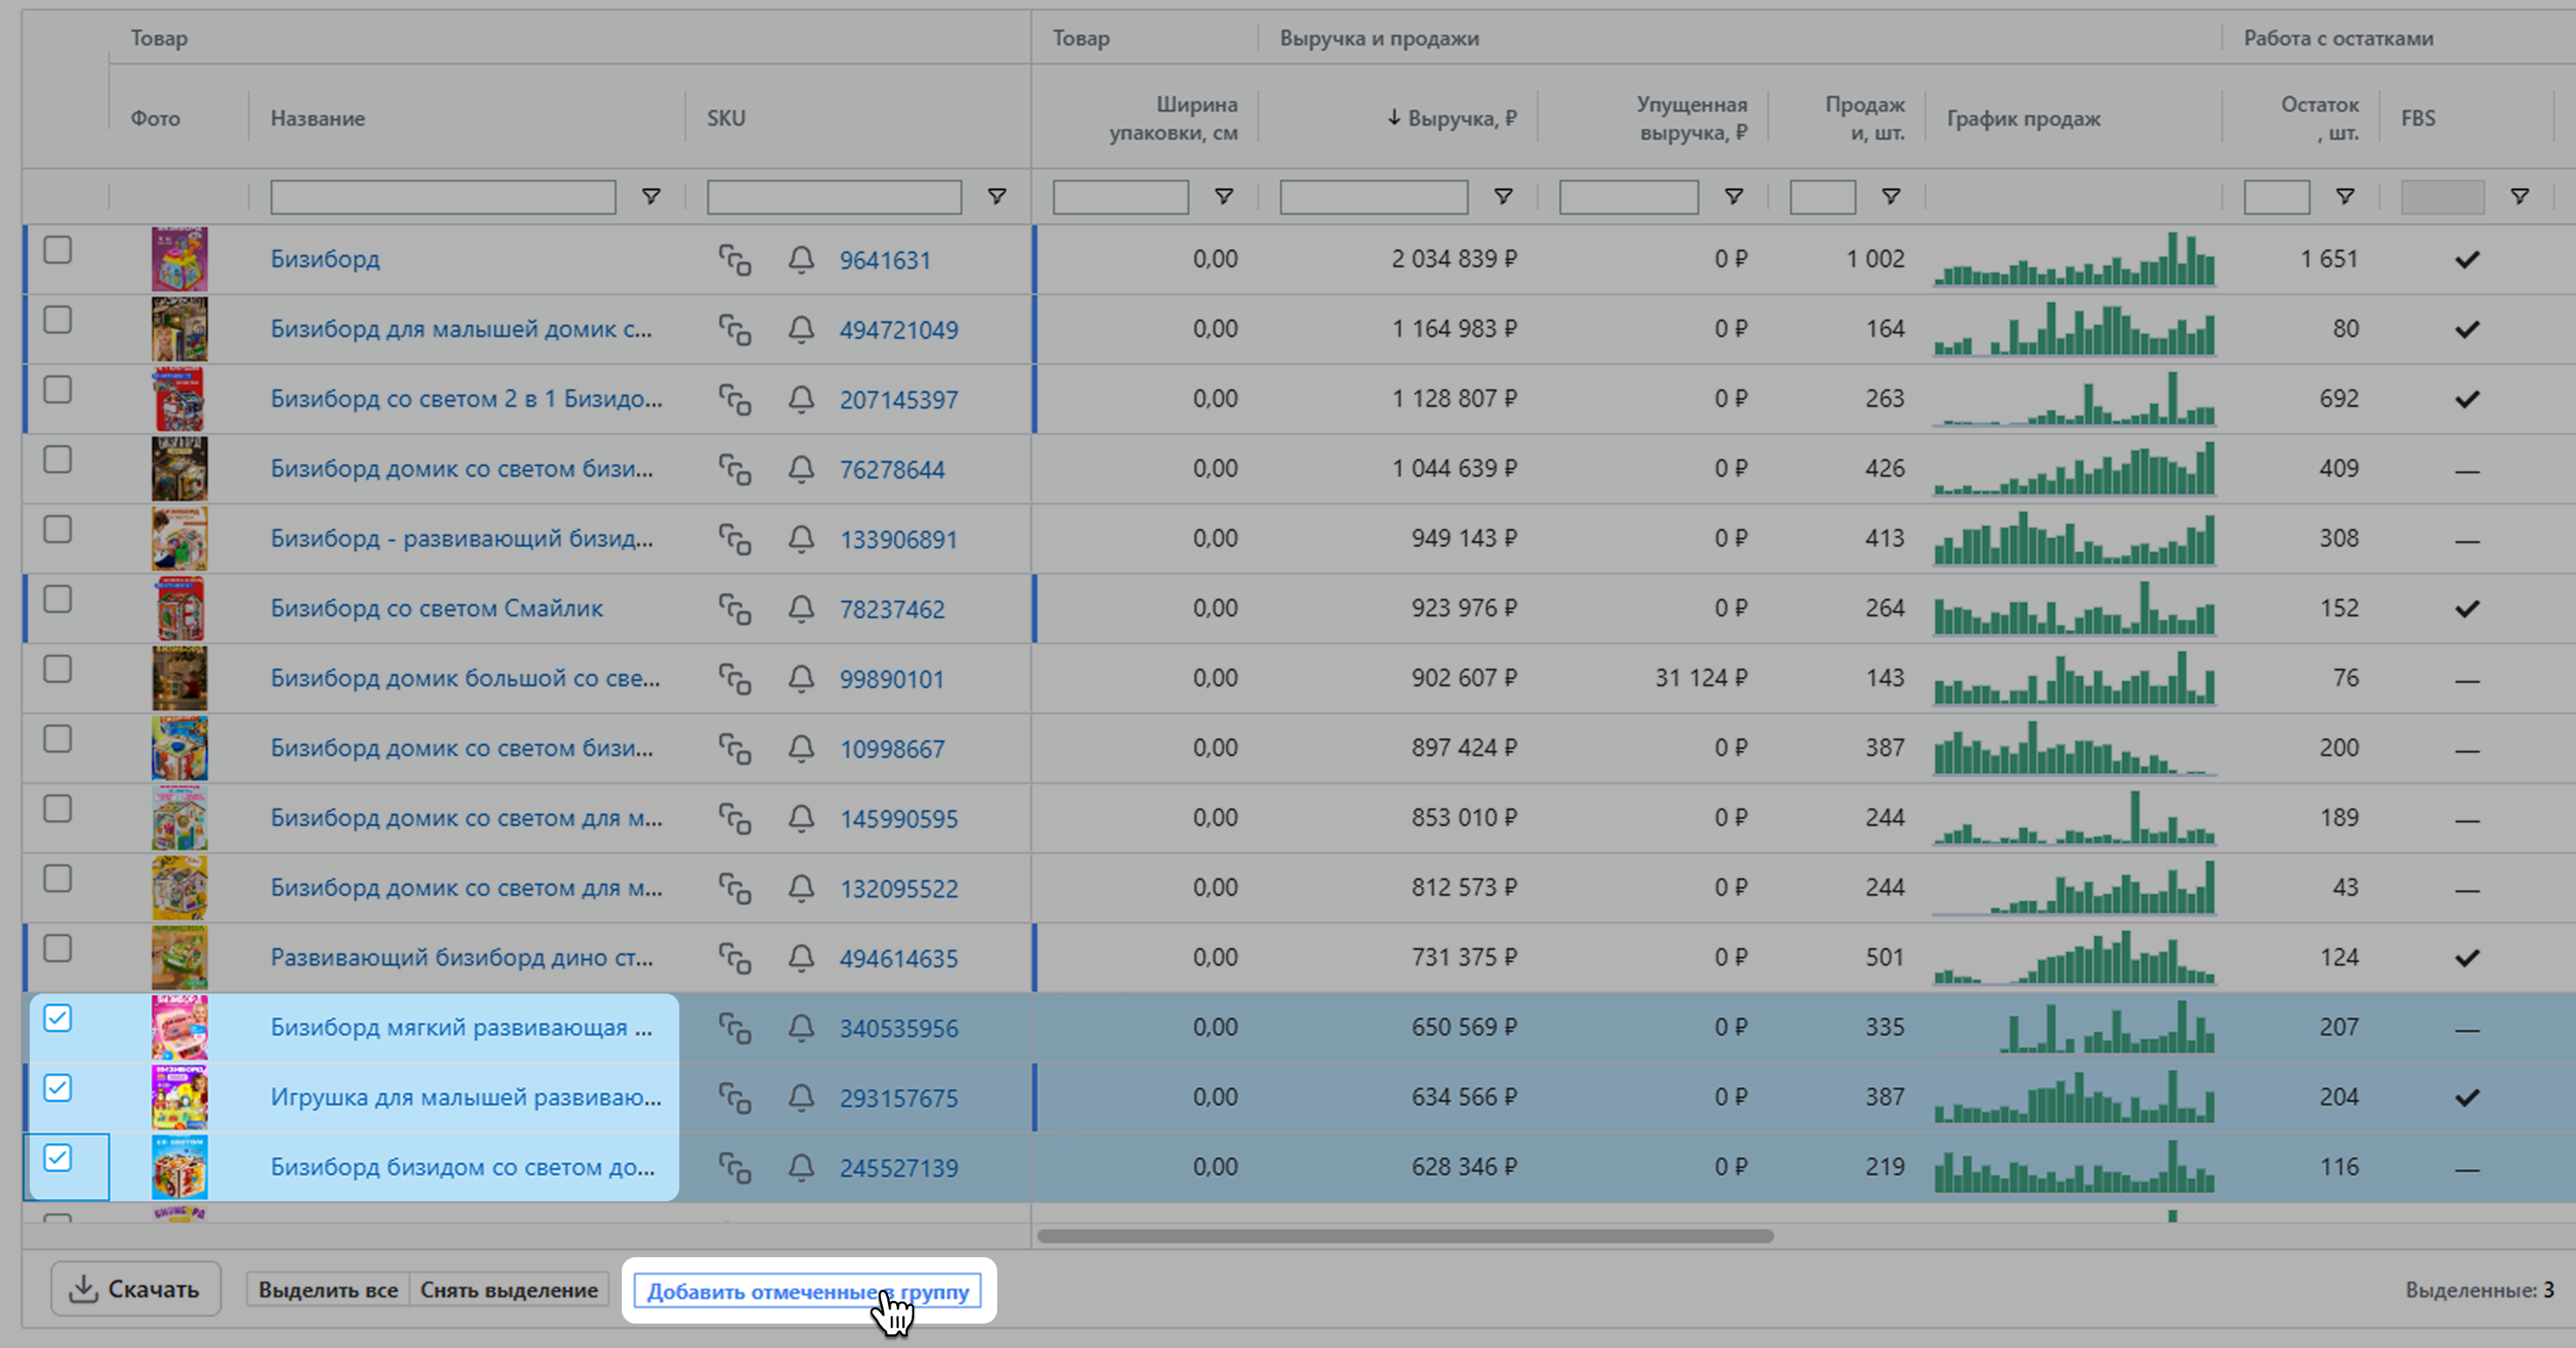Open the filter icon for the Название column

(x=651, y=197)
